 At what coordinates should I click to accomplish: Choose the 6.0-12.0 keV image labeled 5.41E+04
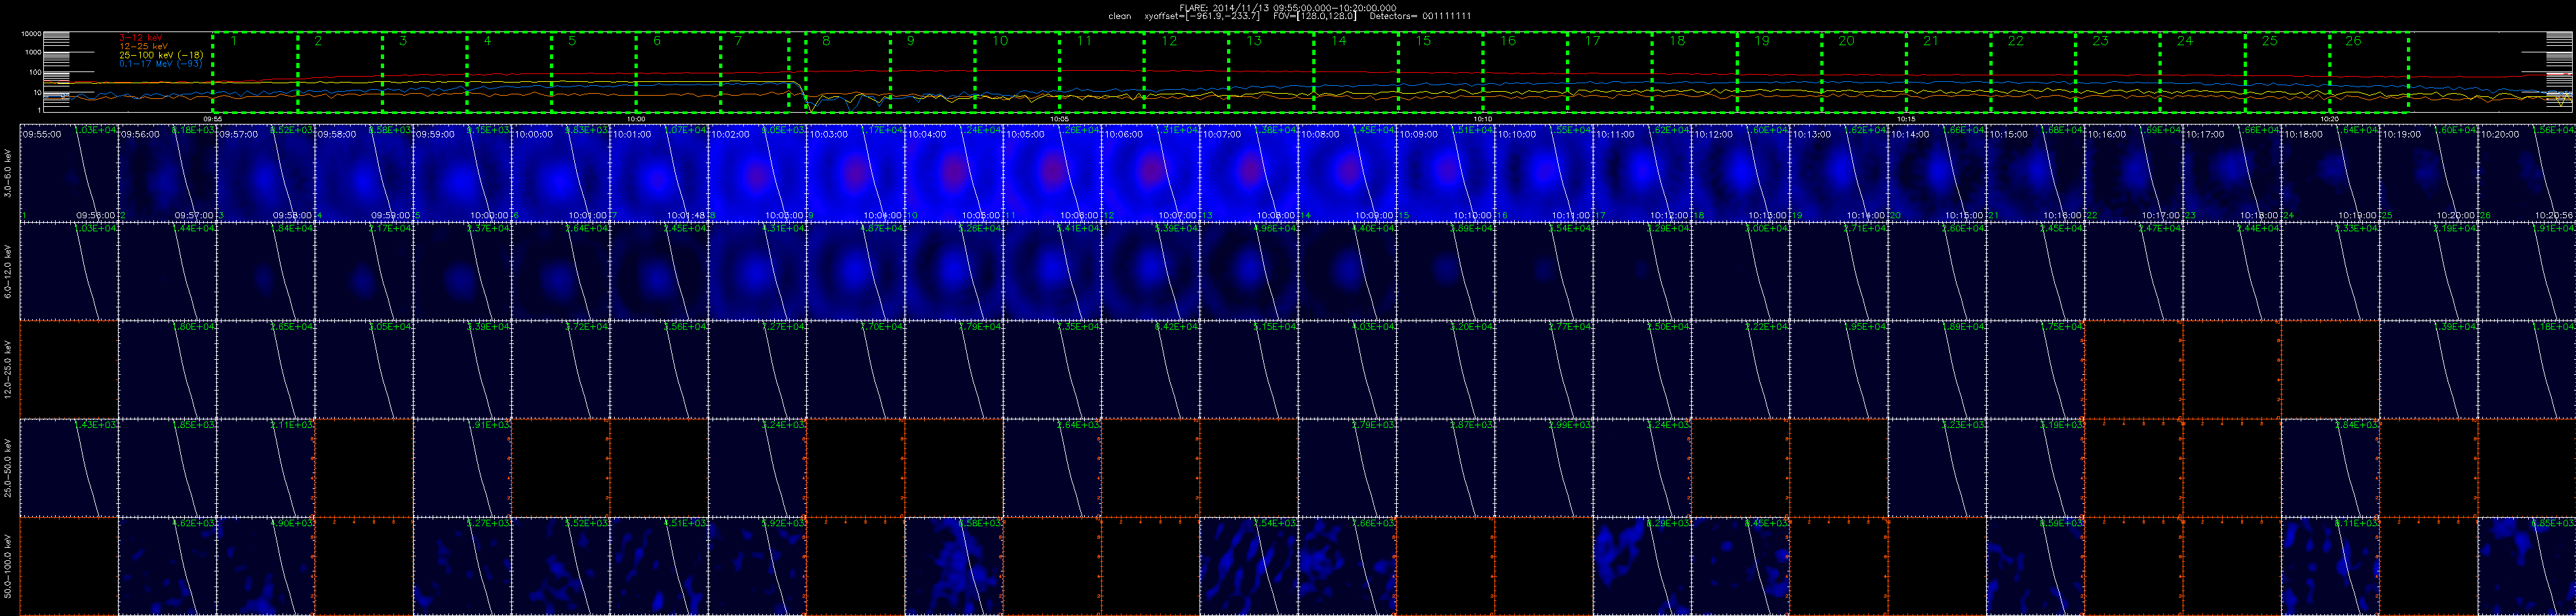[1053, 271]
